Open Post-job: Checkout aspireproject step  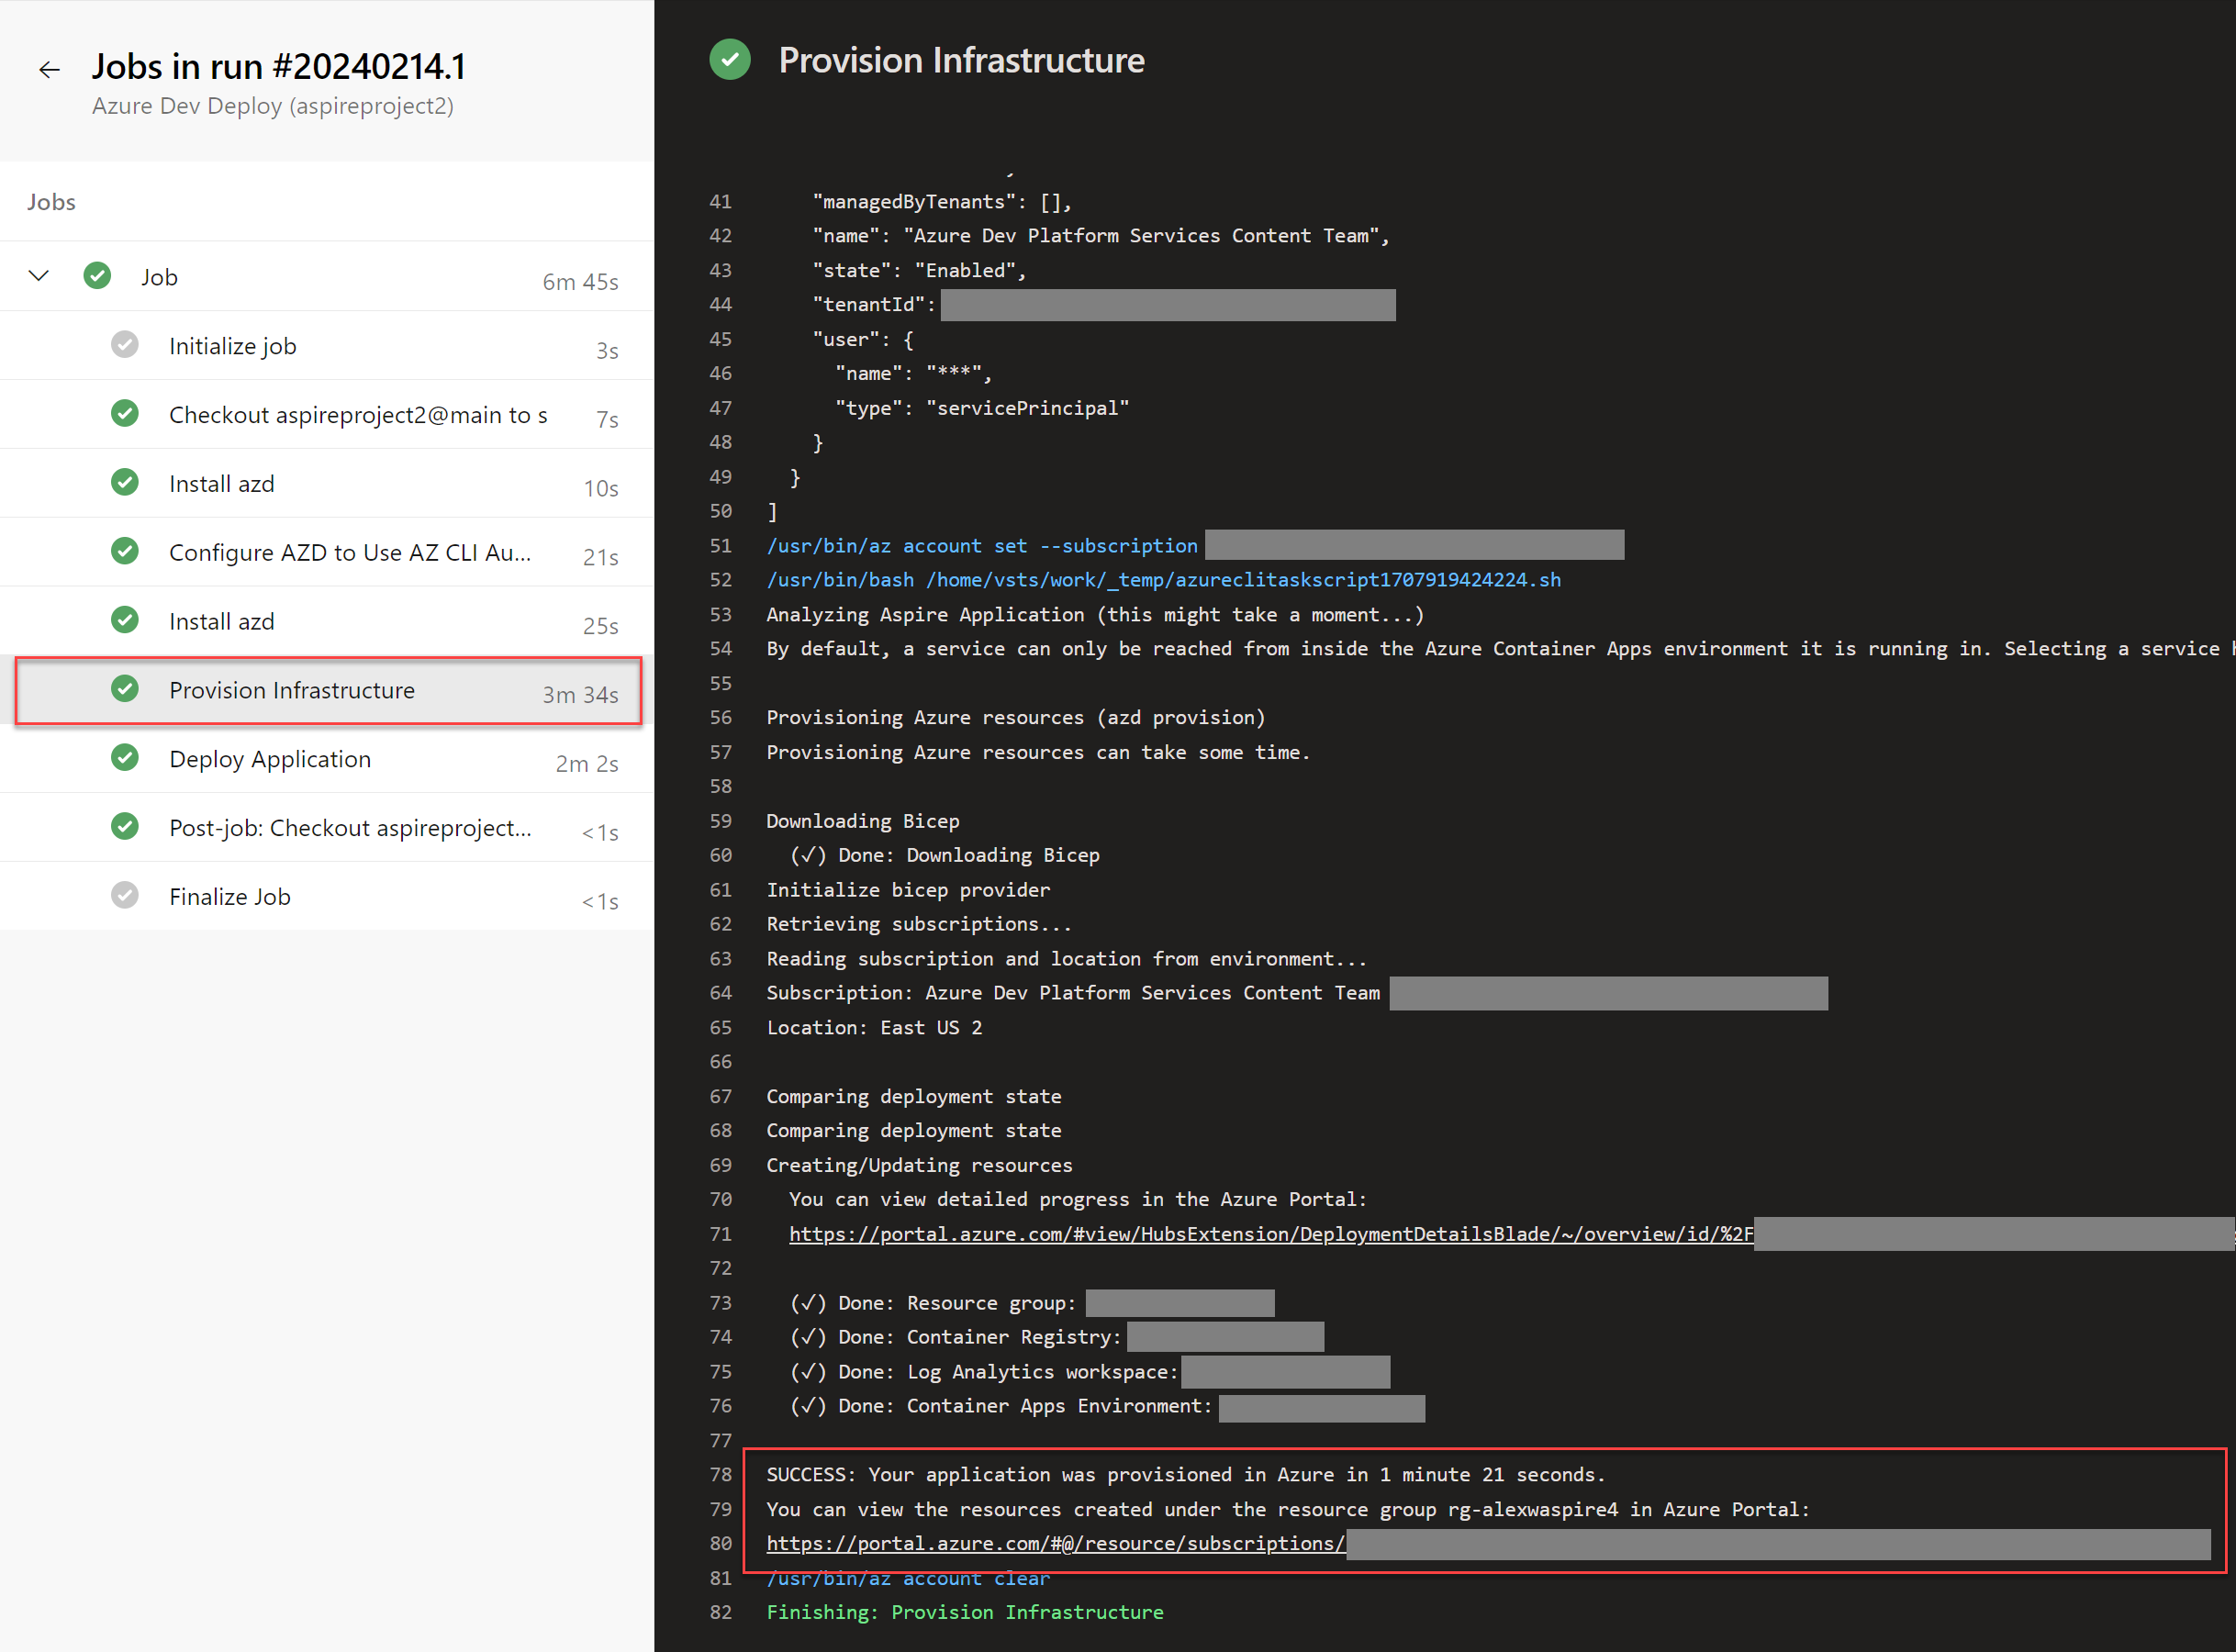pyautogui.click(x=327, y=828)
